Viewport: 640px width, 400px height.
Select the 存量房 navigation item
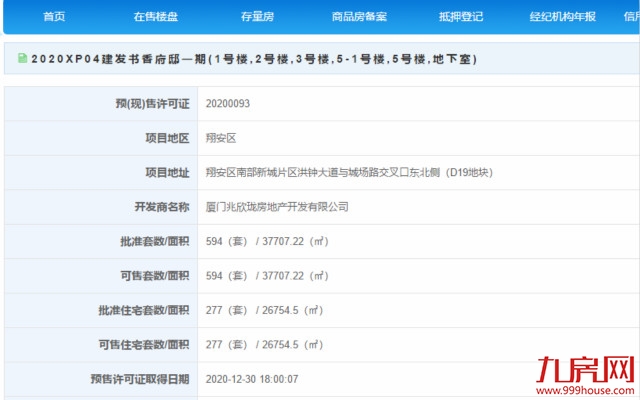click(x=257, y=16)
